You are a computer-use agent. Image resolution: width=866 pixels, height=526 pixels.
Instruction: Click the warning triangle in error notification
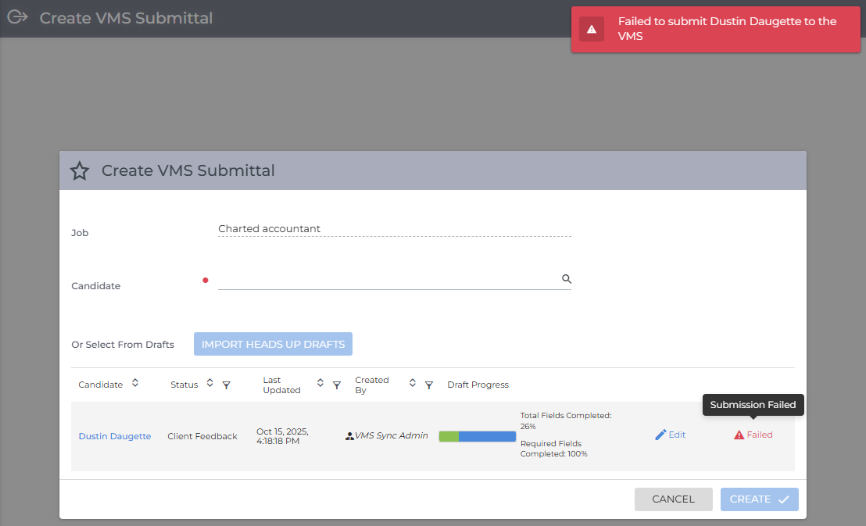click(591, 29)
